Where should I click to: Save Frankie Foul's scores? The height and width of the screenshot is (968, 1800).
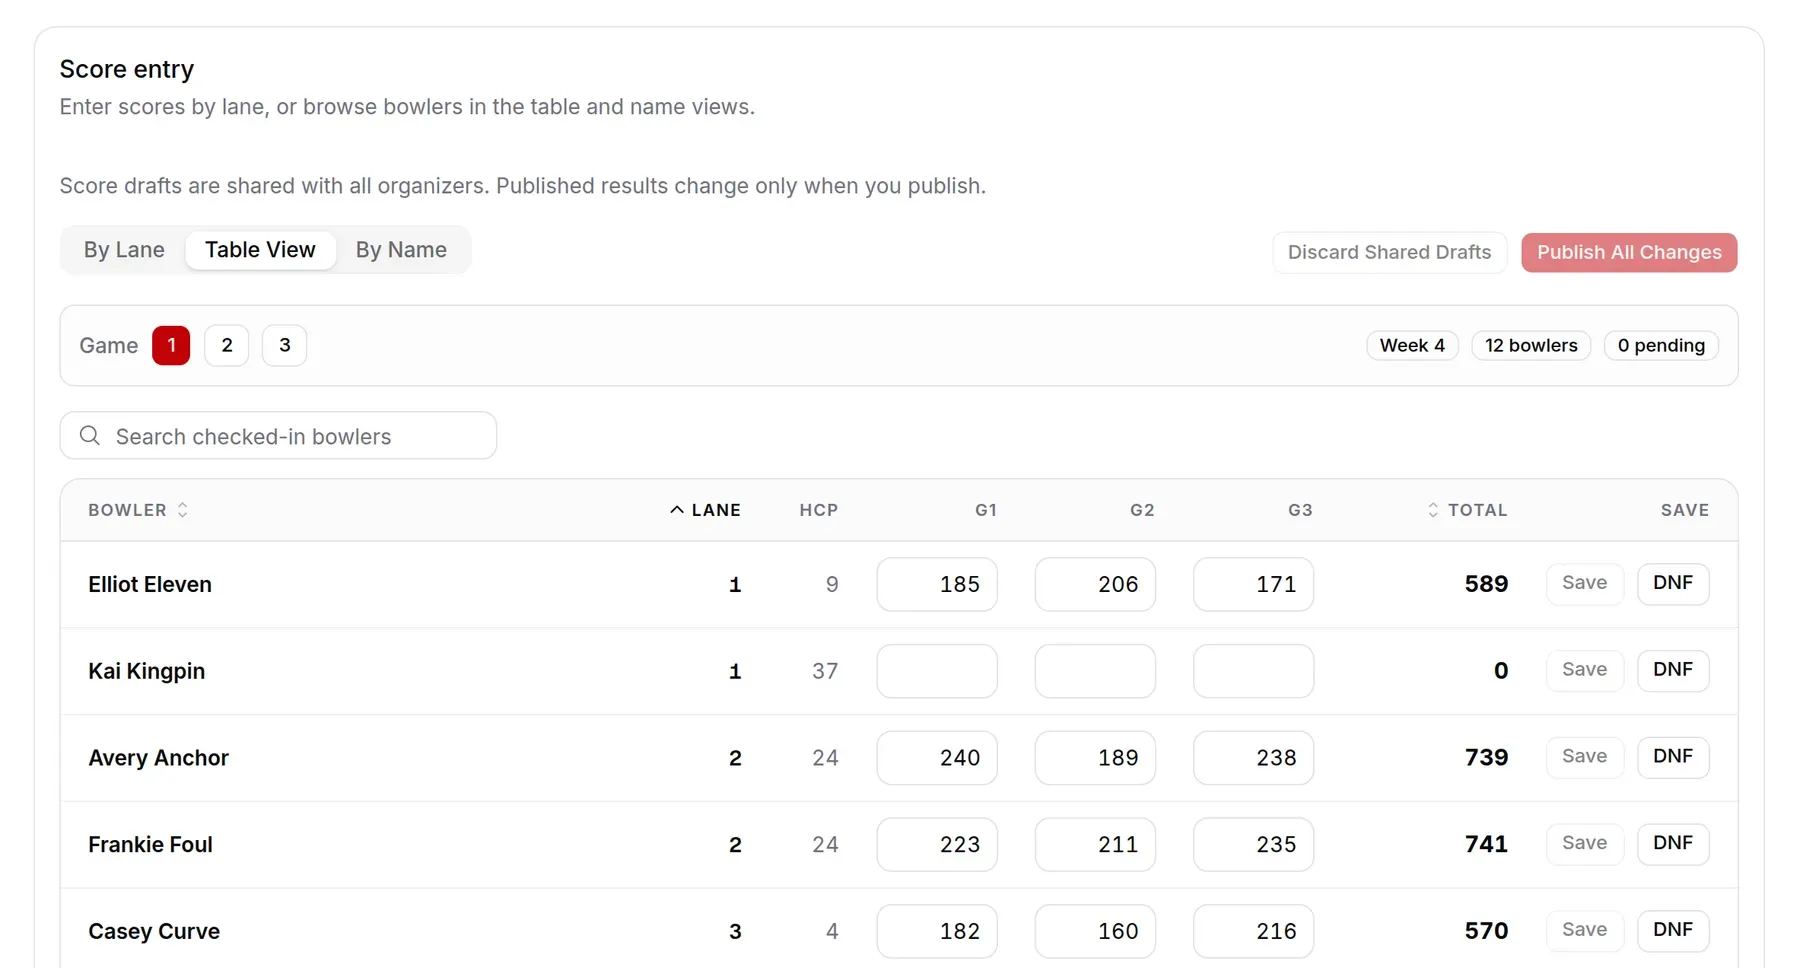point(1585,844)
